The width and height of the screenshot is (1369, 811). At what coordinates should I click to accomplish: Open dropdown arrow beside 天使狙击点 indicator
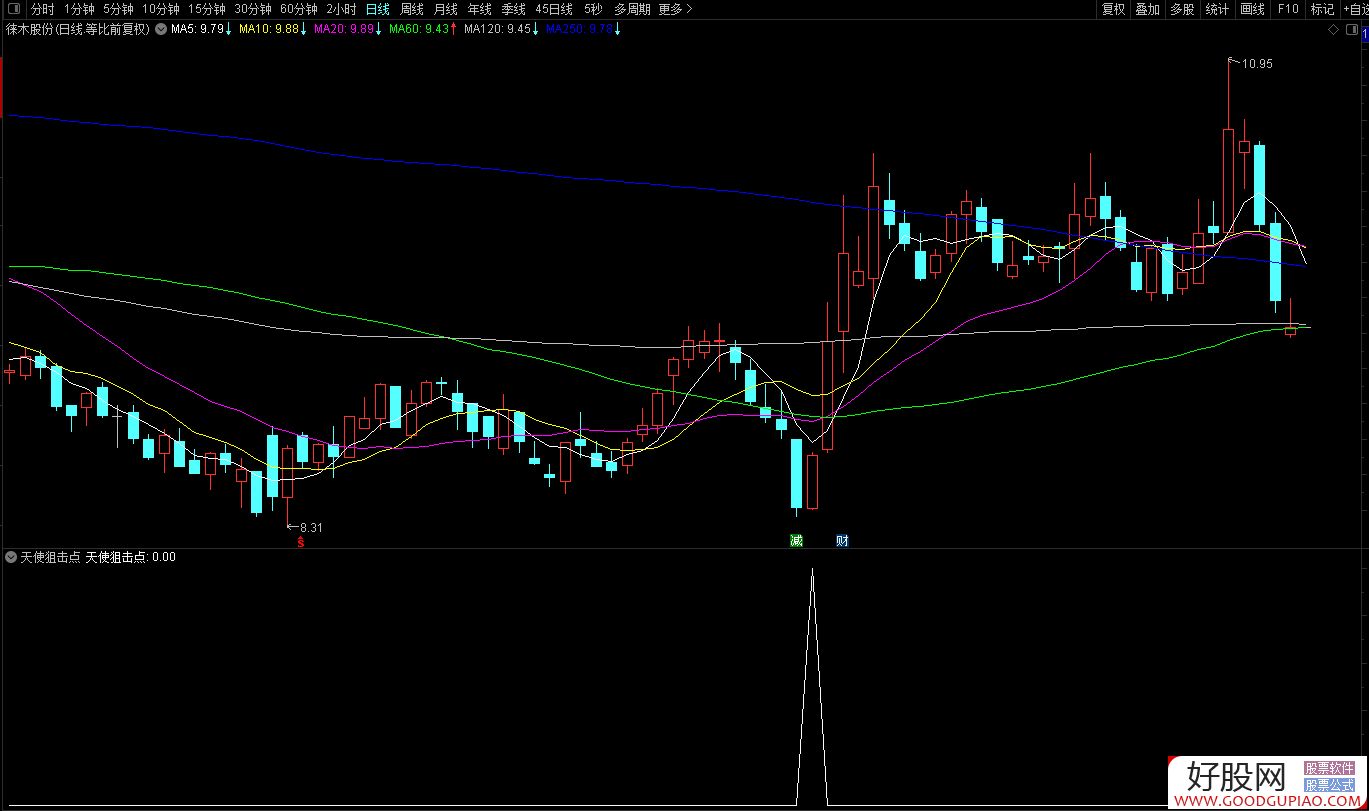click(x=11, y=557)
